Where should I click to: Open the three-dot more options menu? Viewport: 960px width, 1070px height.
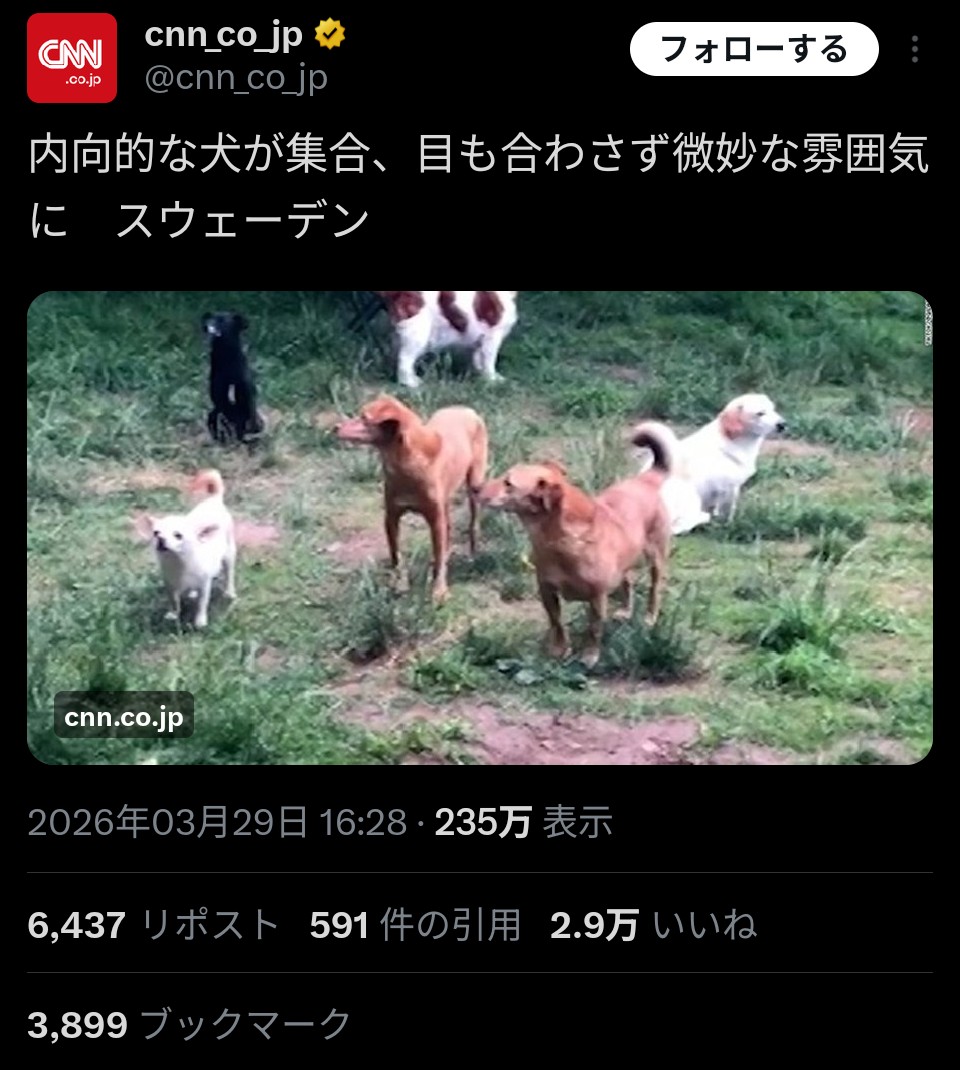pyautogui.click(x=915, y=49)
